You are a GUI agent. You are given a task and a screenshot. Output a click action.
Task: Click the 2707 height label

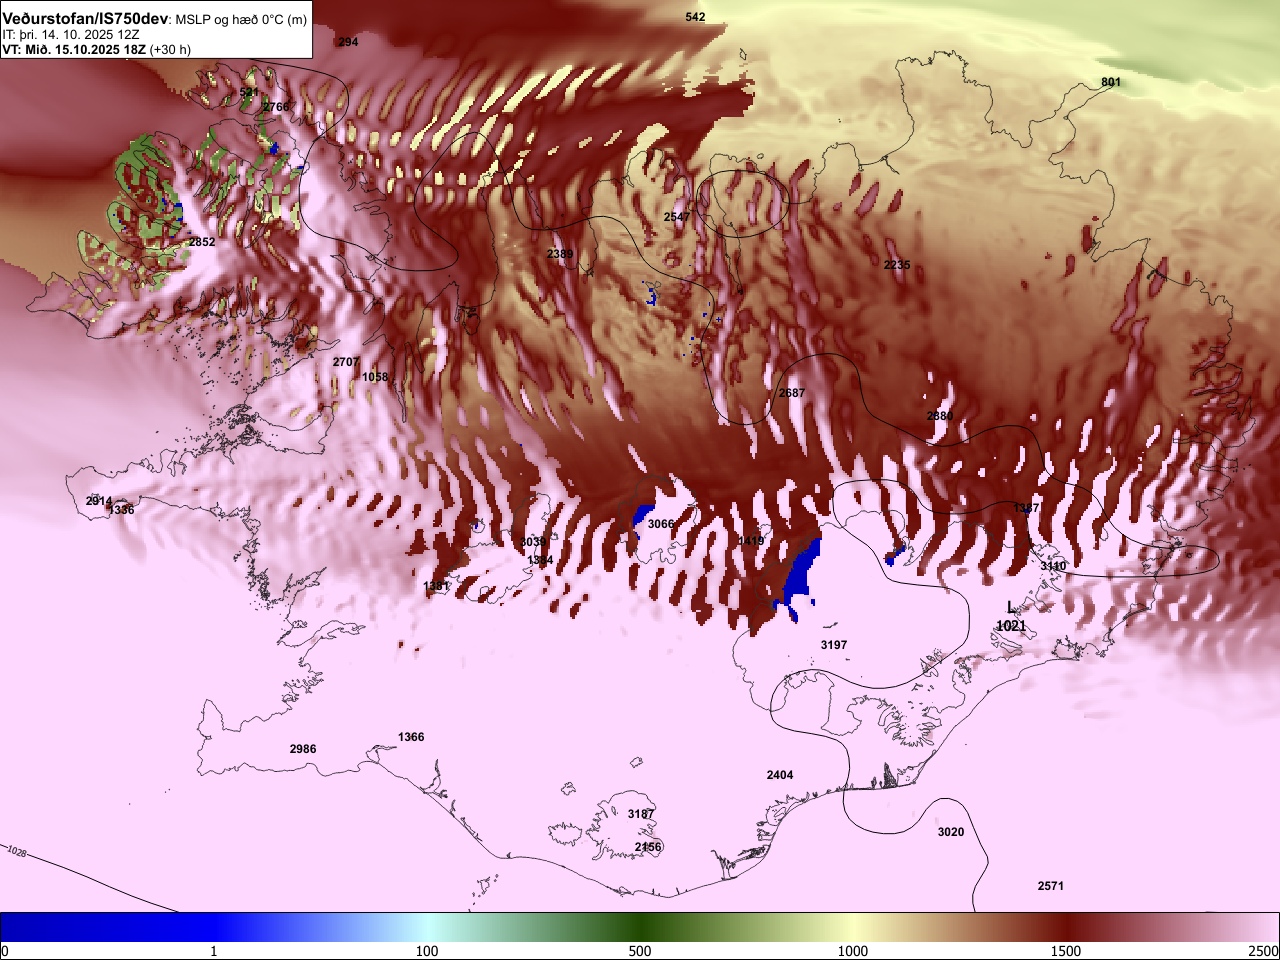346,362
